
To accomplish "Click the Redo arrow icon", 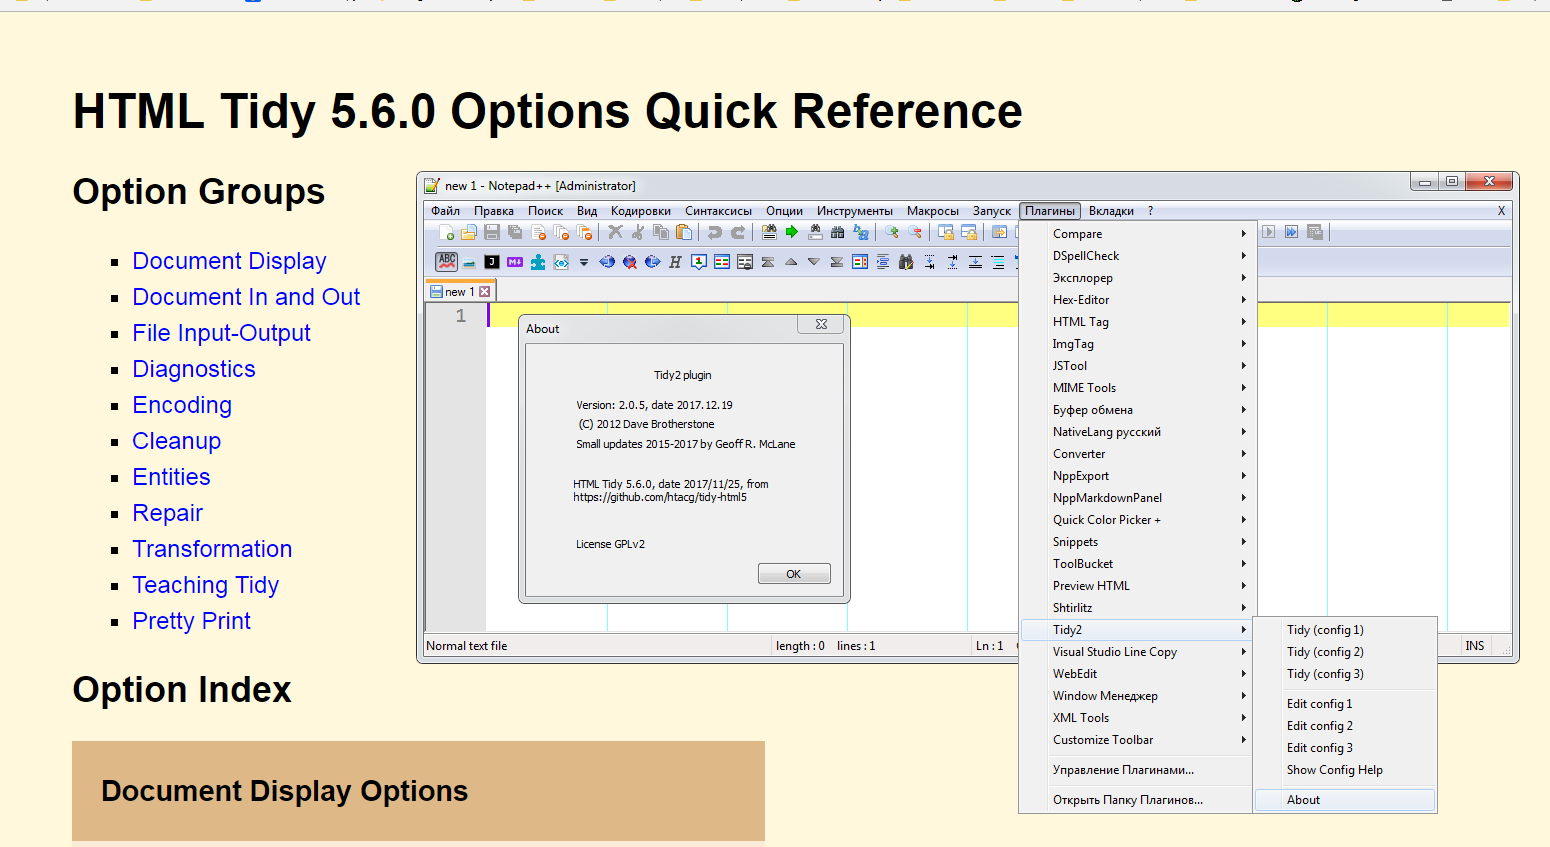I will [x=738, y=232].
